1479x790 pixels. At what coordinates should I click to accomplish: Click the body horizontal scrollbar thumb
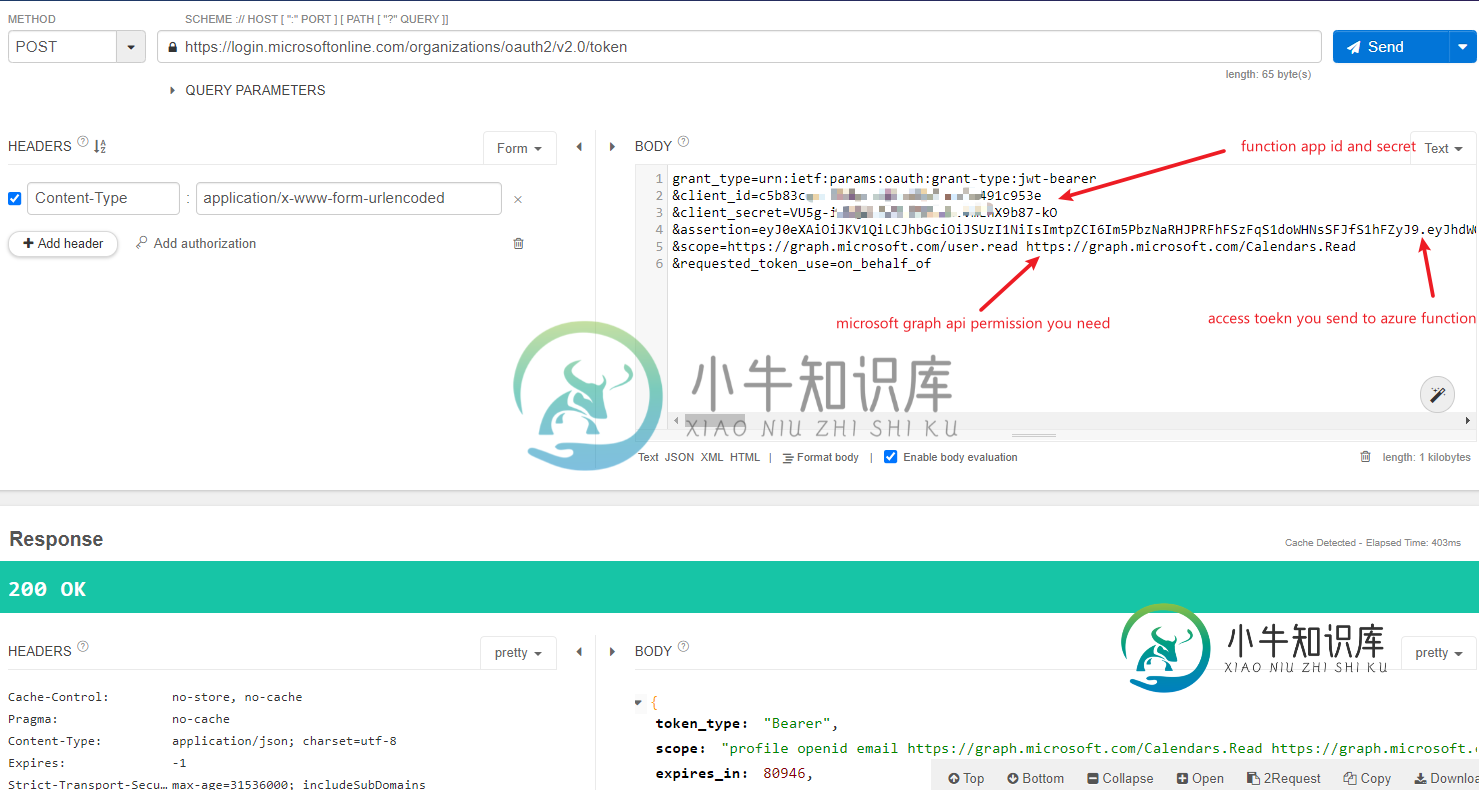[x=714, y=421]
